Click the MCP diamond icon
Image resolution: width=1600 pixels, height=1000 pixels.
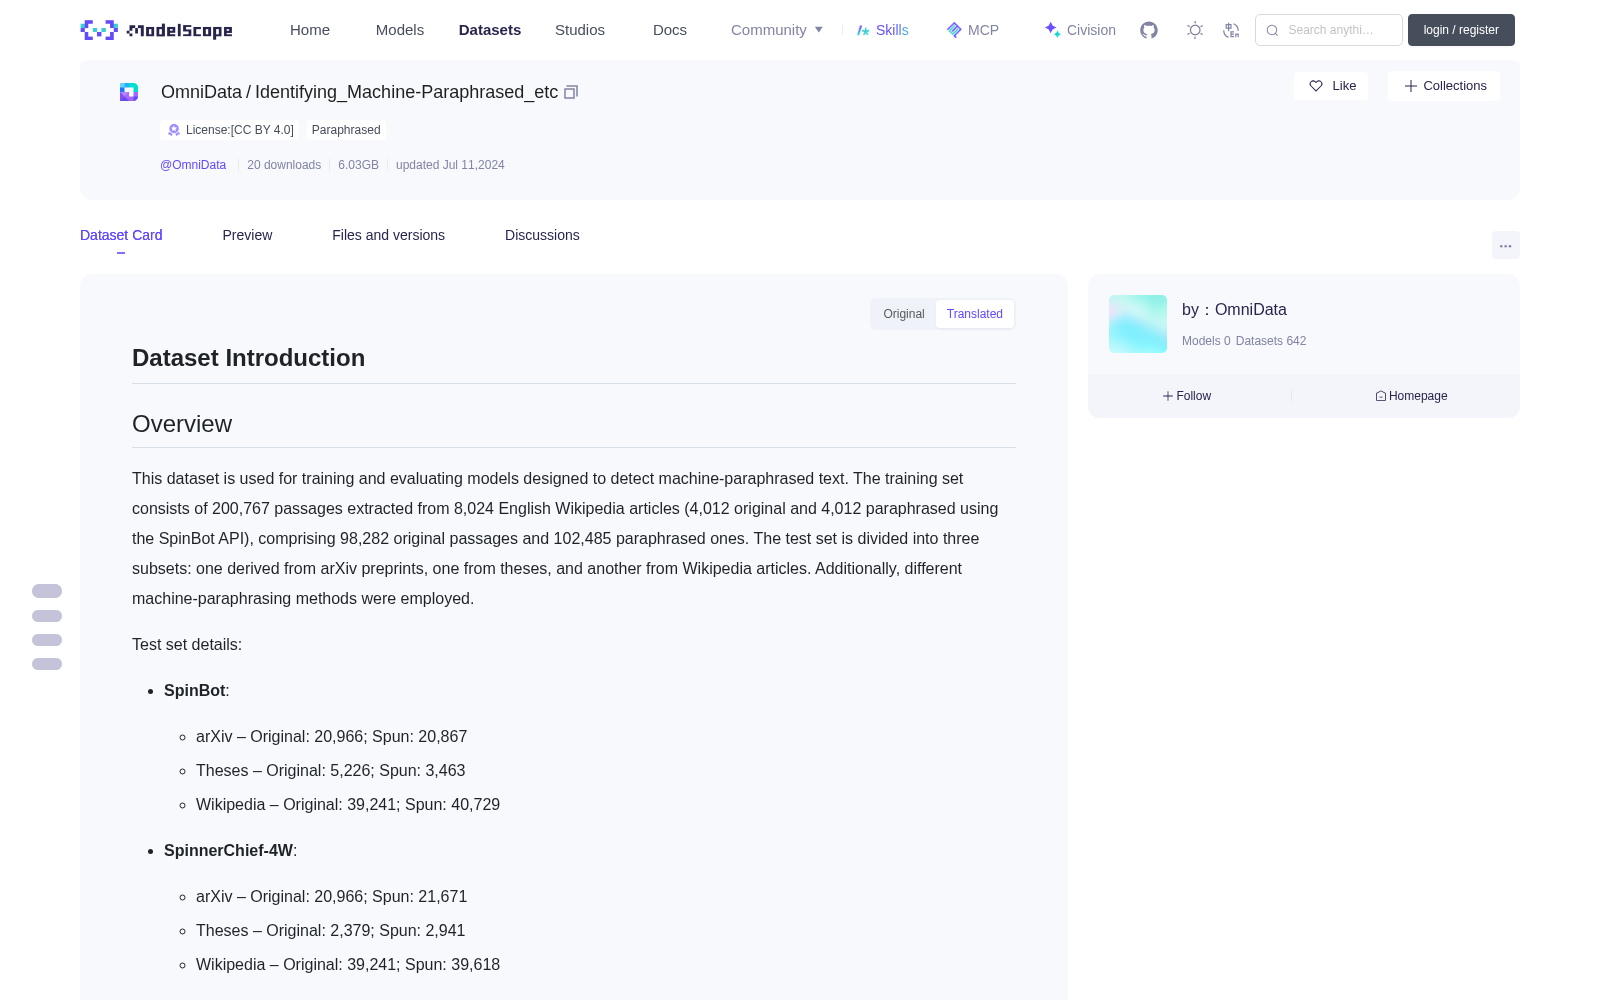(x=954, y=30)
